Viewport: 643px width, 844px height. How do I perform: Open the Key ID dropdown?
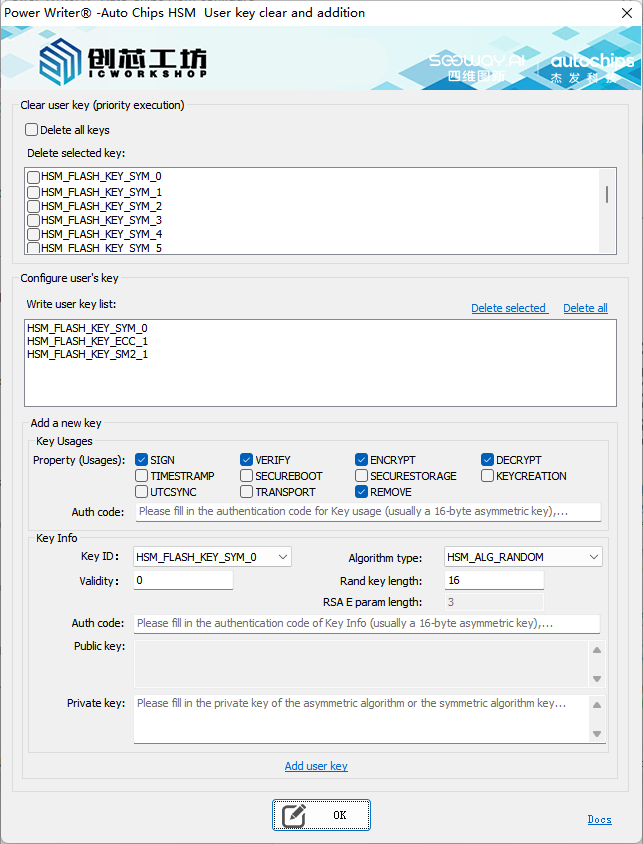(x=281, y=557)
